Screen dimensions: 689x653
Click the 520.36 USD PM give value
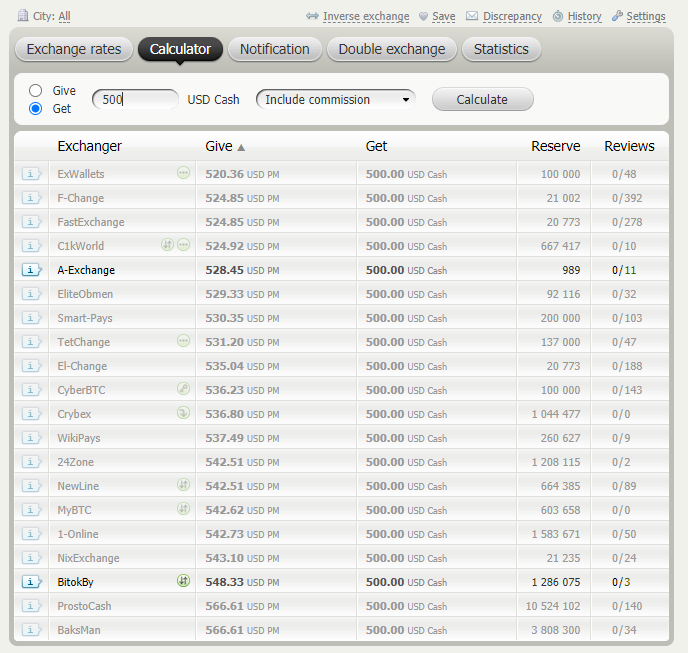[x=242, y=174]
